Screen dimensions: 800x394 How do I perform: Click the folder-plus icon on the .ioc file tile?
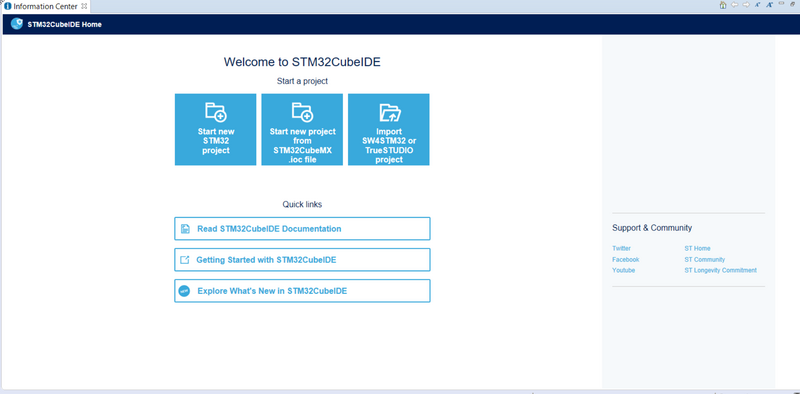pos(303,112)
